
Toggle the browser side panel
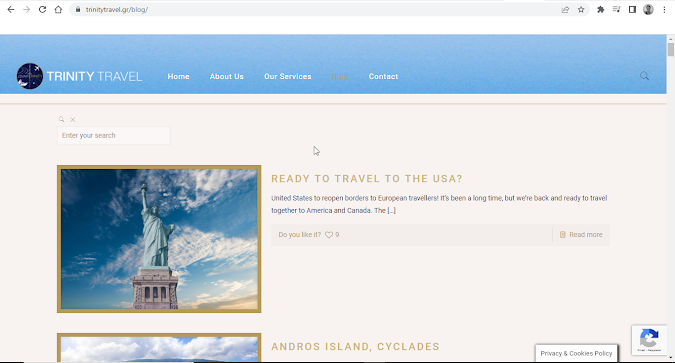632,9
